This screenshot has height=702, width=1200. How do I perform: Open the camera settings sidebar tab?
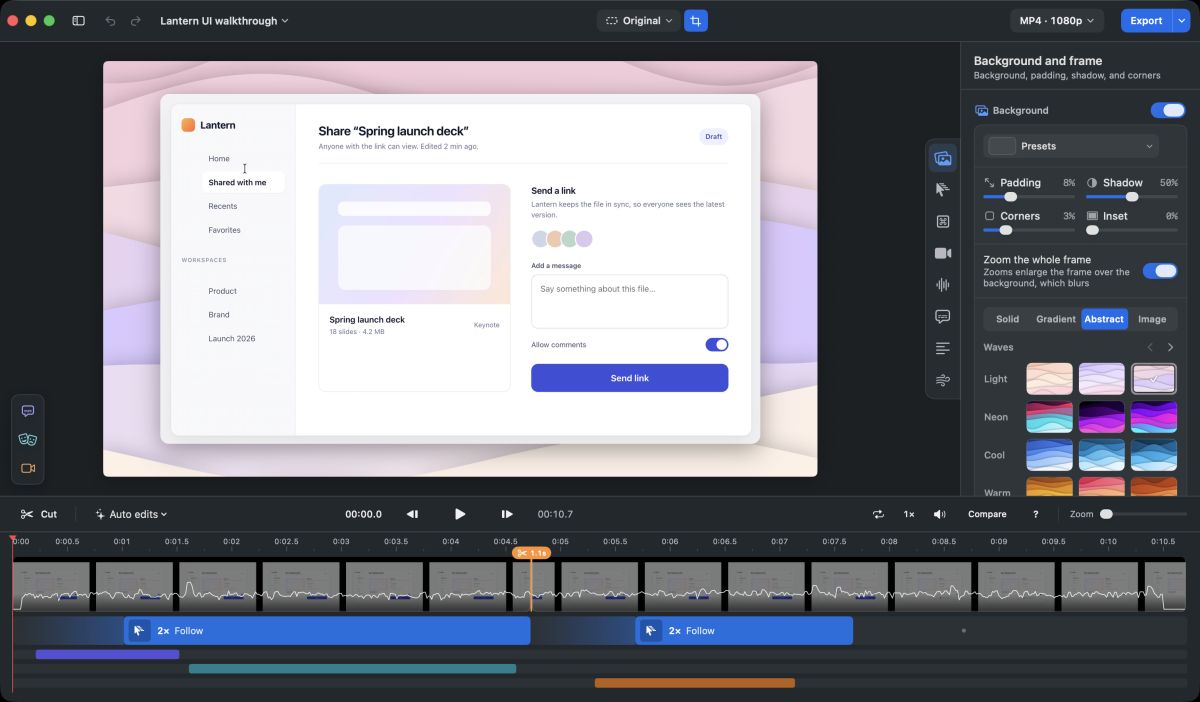(942, 253)
